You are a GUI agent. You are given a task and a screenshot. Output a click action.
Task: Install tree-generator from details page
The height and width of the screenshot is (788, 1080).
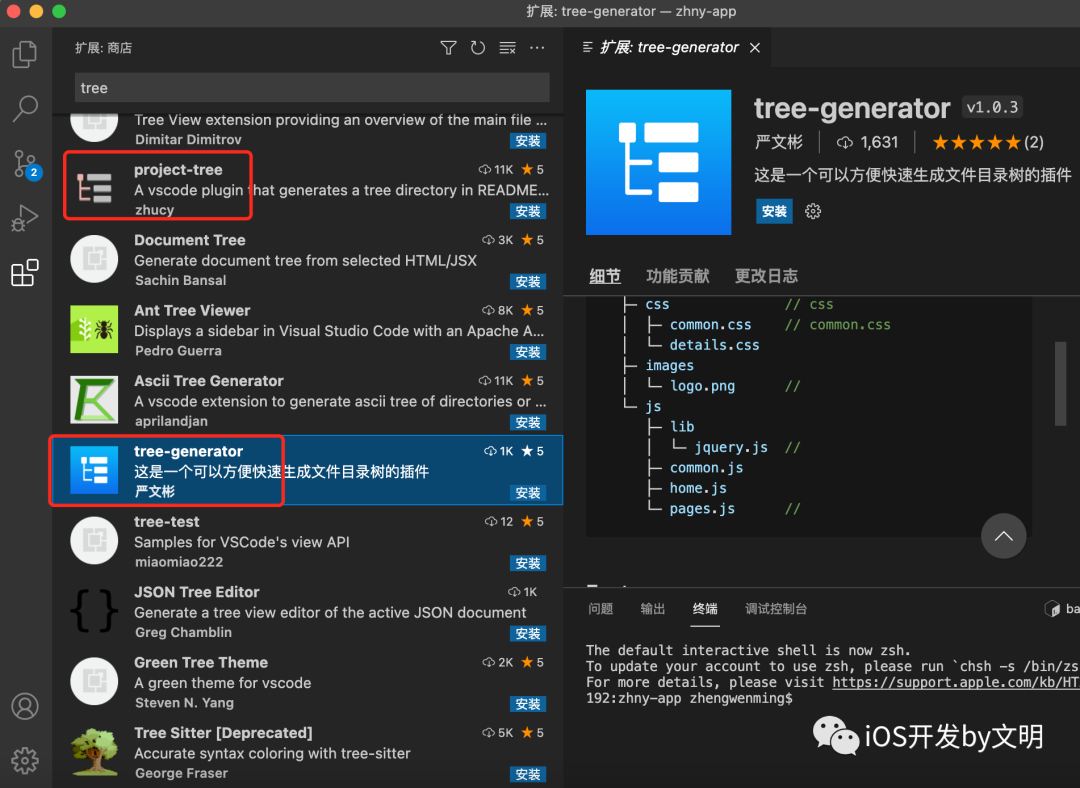coord(774,211)
